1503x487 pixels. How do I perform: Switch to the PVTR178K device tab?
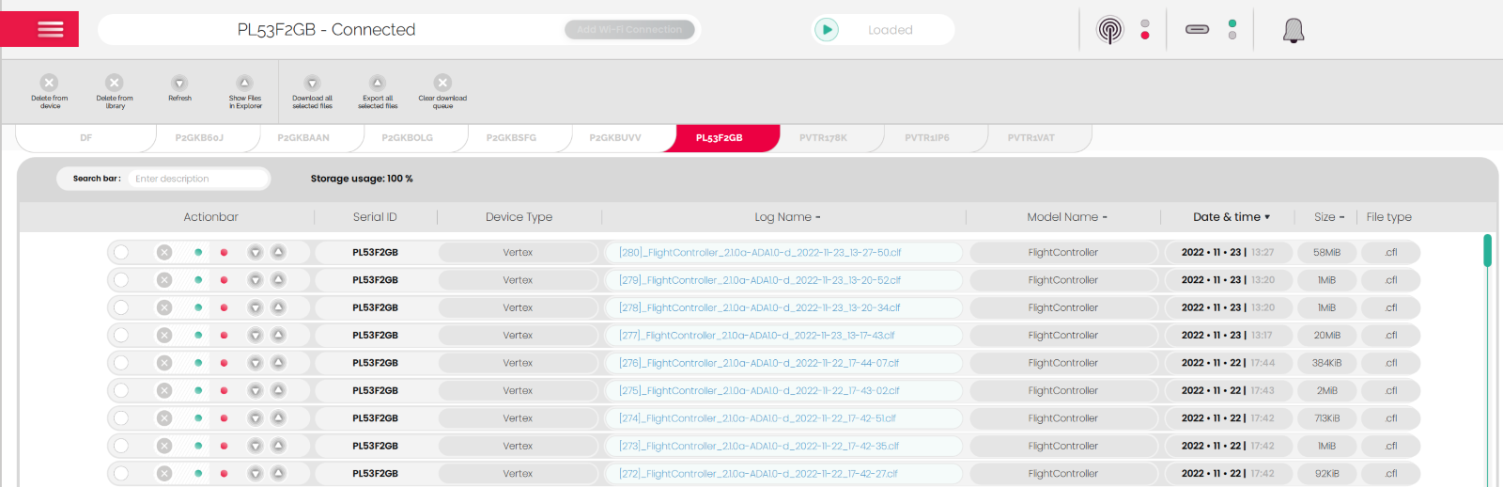pos(823,138)
